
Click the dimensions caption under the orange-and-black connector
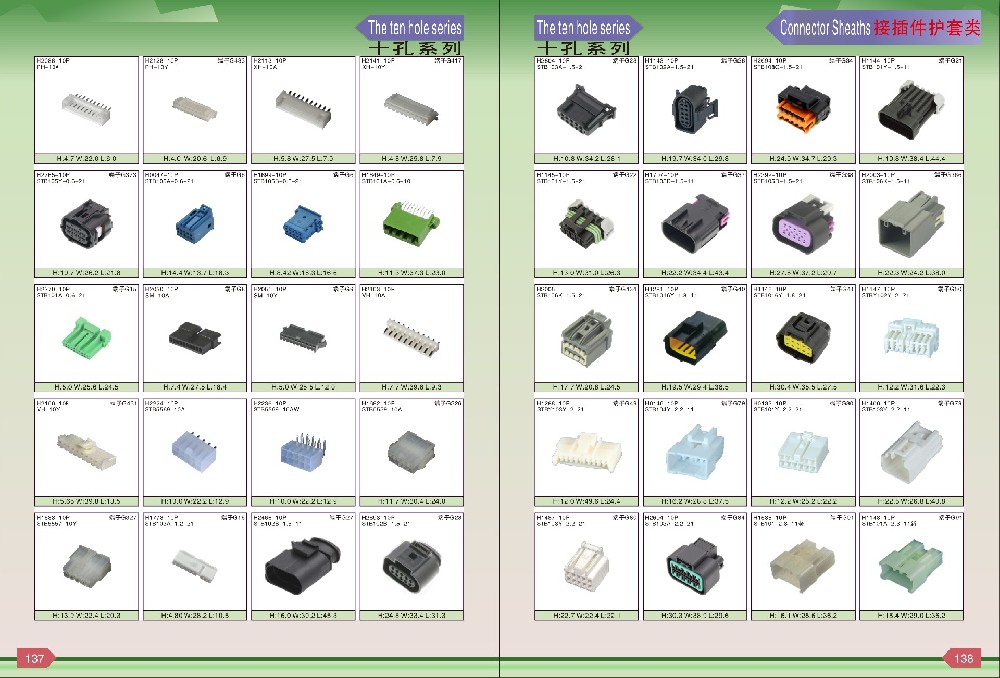[x=803, y=158]
